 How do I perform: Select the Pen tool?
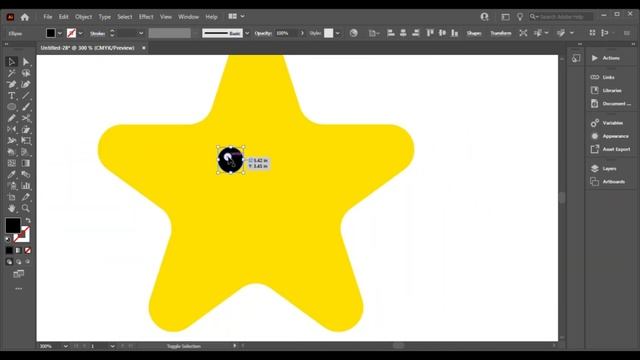(x=11, y=84)
